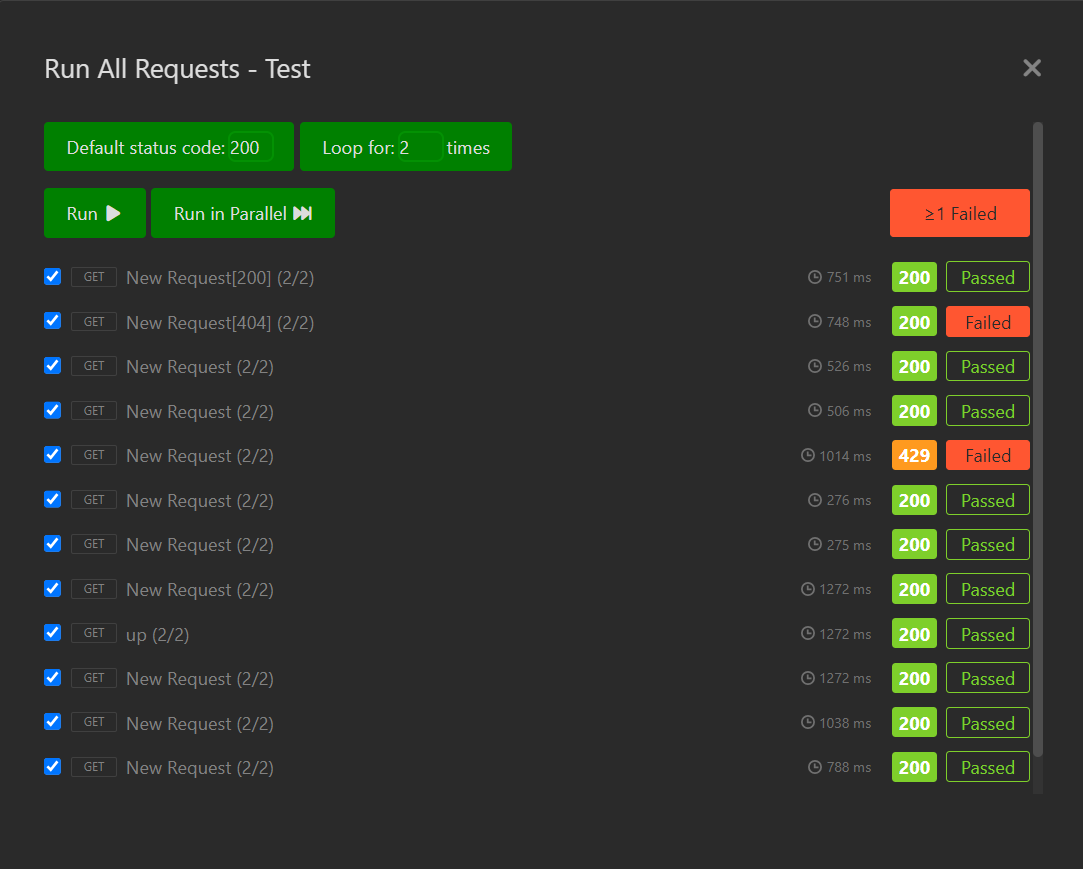The image size is (1083, 869).
Task: Click the Run button
Action: coord(95,213)
